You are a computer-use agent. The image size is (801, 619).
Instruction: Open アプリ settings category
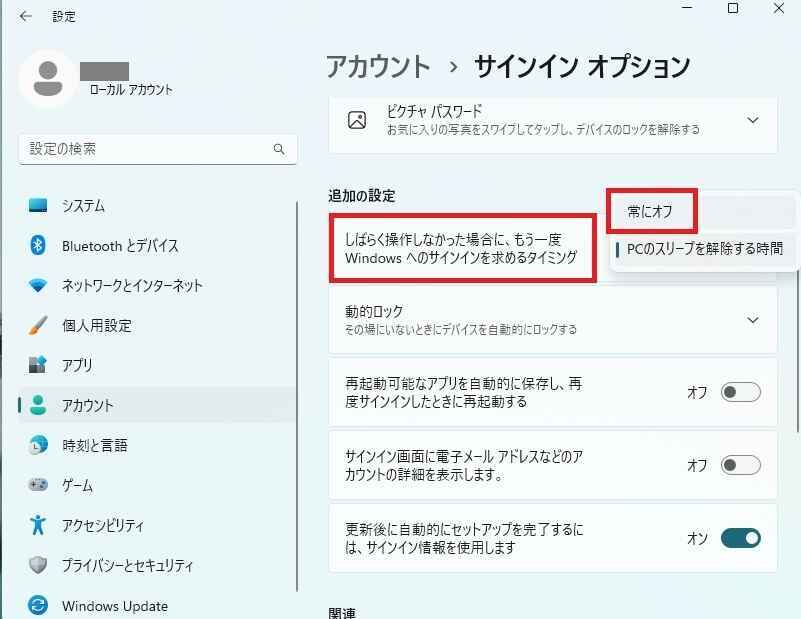(157, 365)
